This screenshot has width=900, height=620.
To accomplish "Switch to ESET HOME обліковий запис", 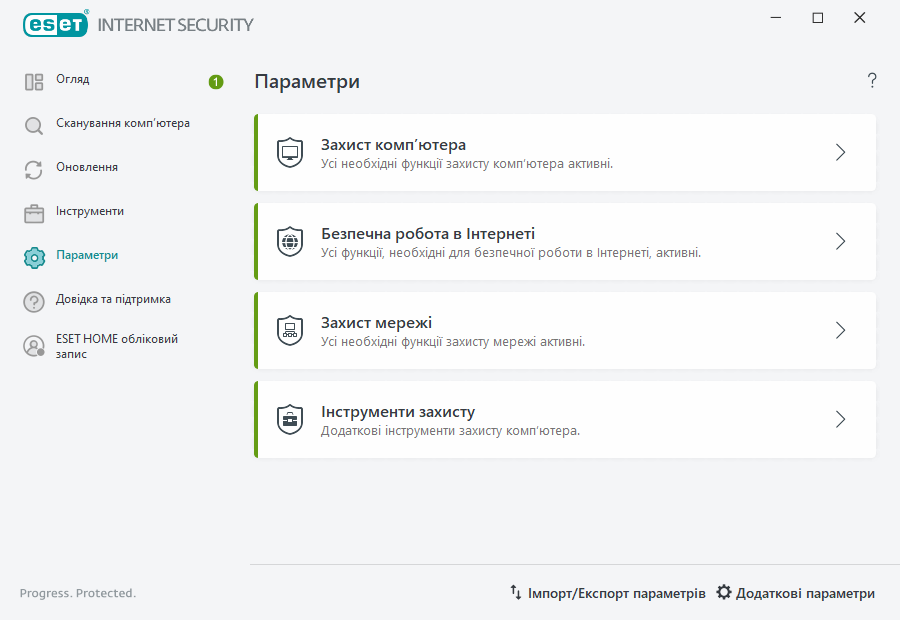I will coord(117,346).
